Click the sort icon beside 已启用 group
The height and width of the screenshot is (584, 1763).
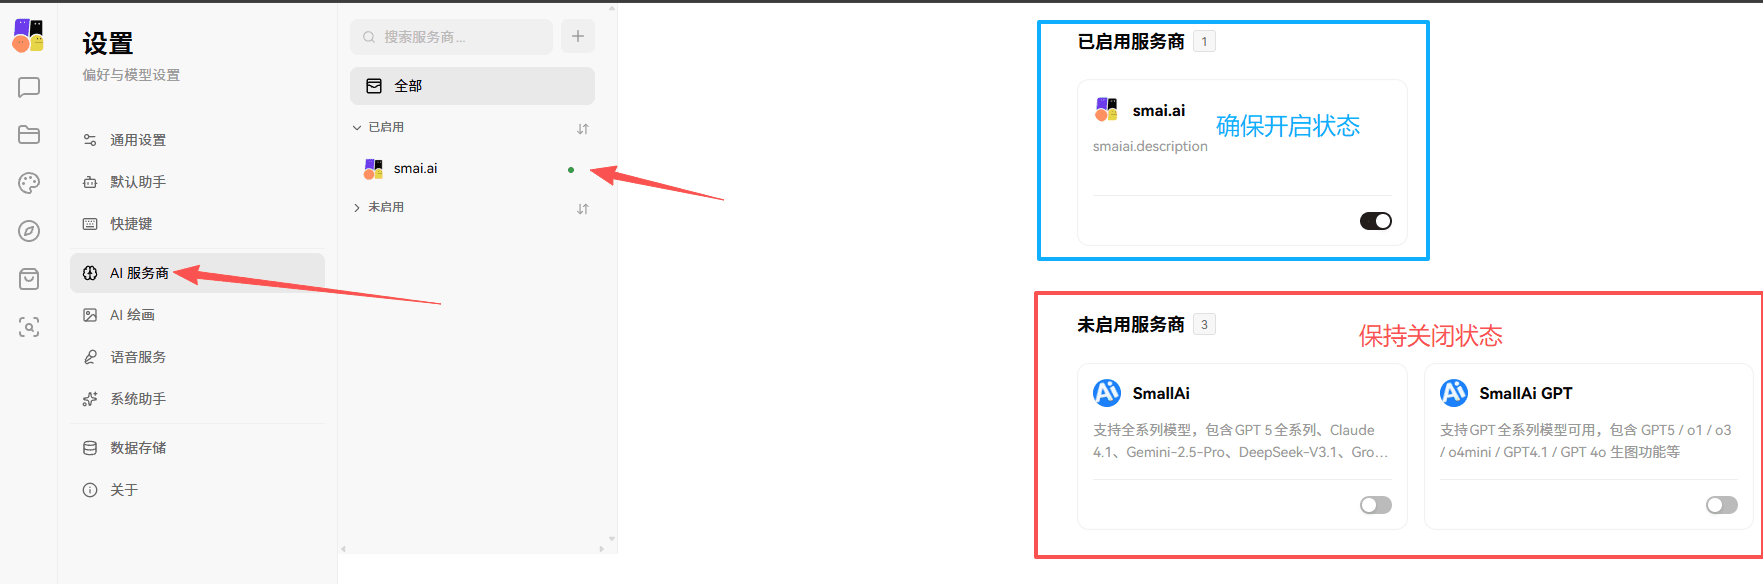click(583, 128)
